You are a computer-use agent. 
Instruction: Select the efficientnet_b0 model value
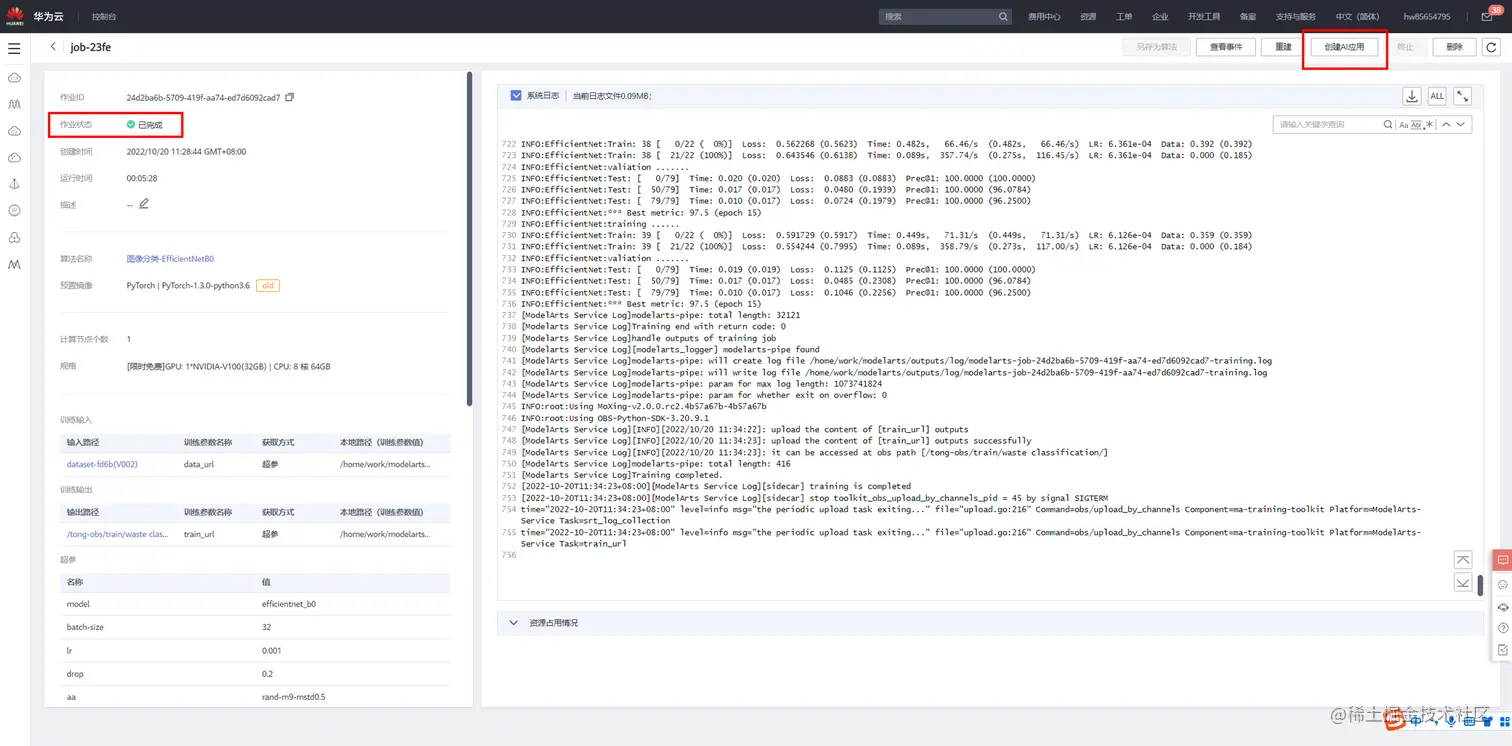[287, 604]
